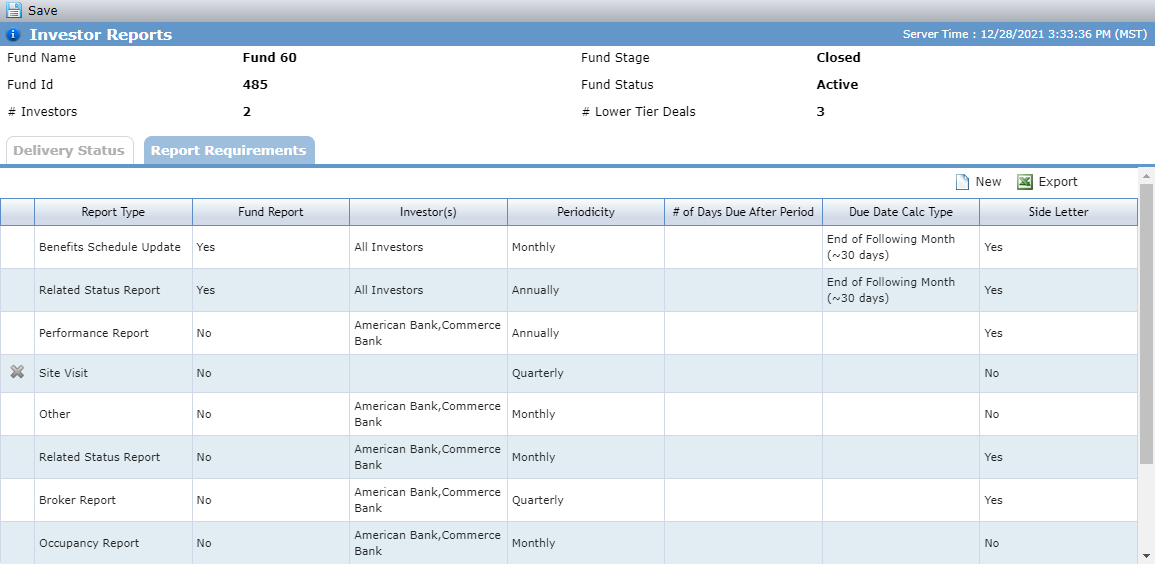Sort by the Report Type column header
The image size is (1155, 564).
tap(113, 212)
